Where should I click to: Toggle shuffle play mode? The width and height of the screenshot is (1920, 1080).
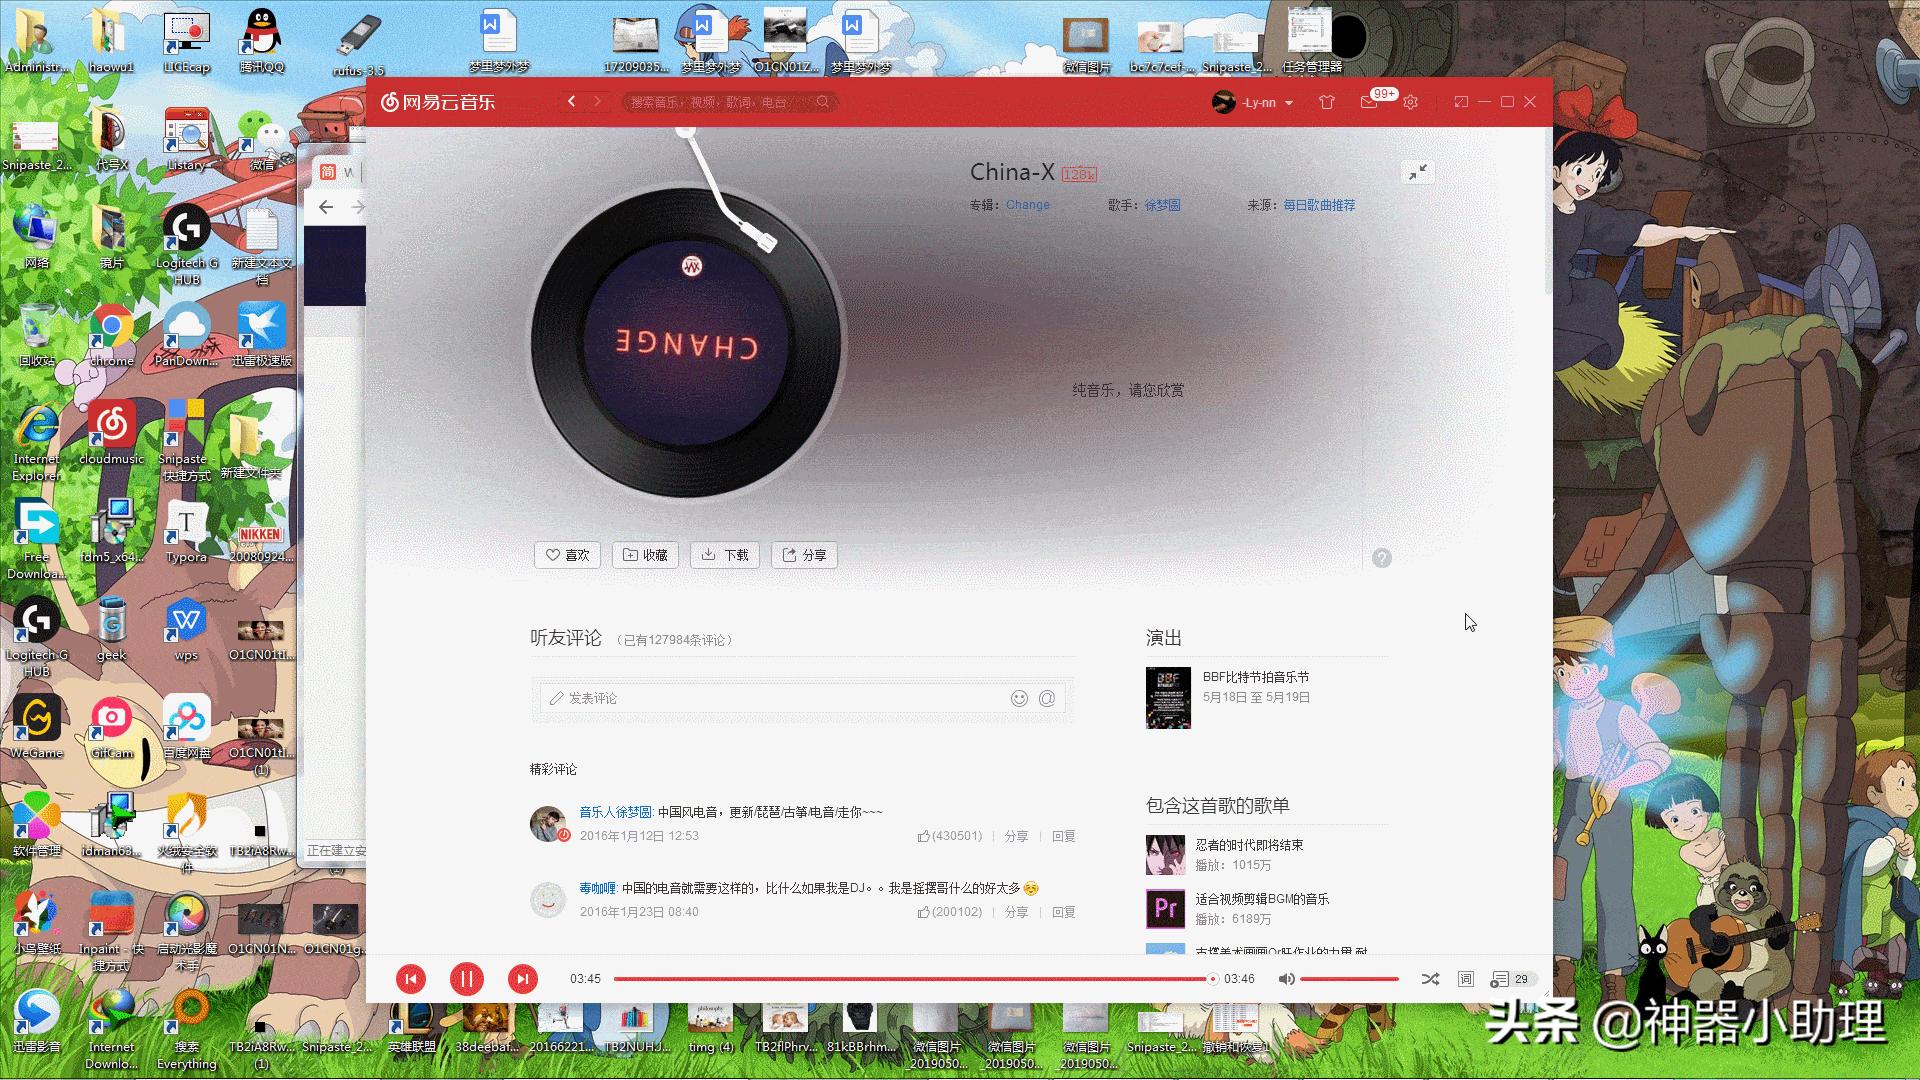pos(1430,979)
